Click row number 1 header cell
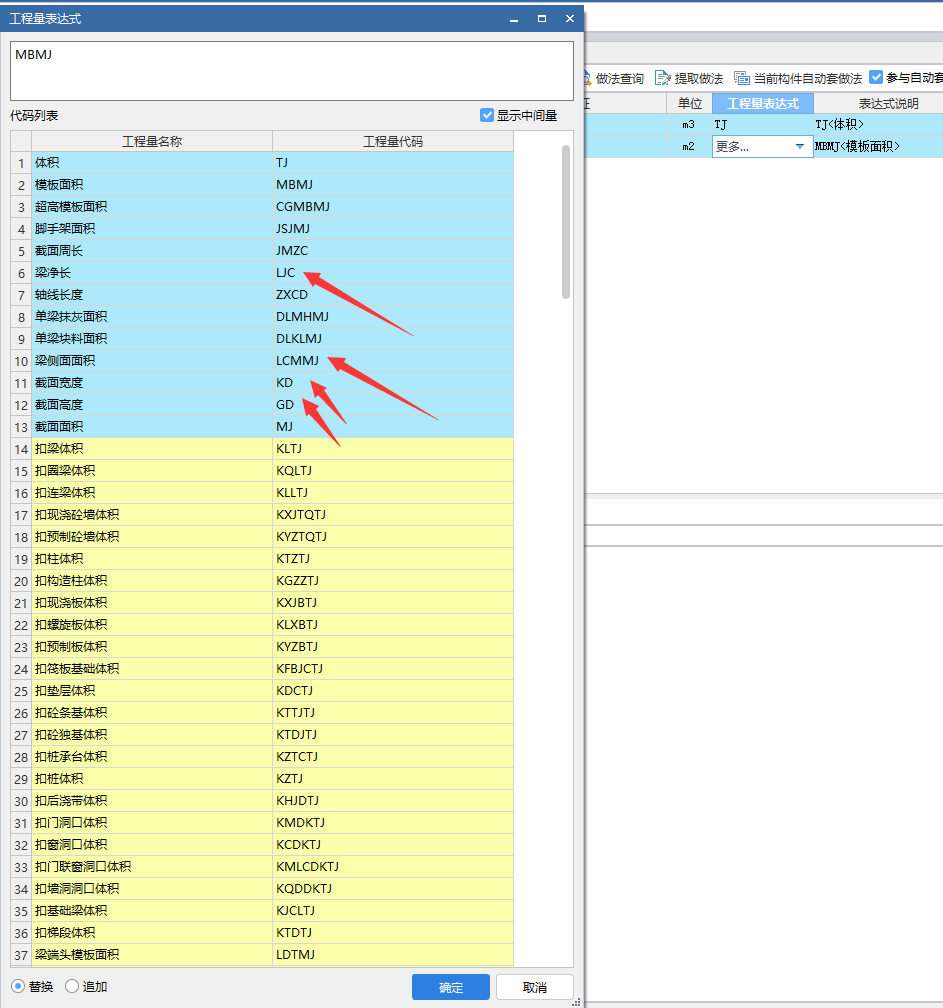 [x=21, y=163]
